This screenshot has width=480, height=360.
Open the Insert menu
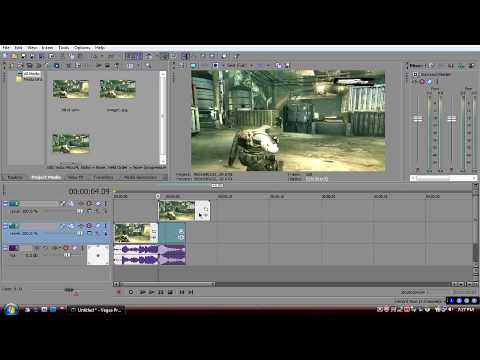[x=47, y=48]
